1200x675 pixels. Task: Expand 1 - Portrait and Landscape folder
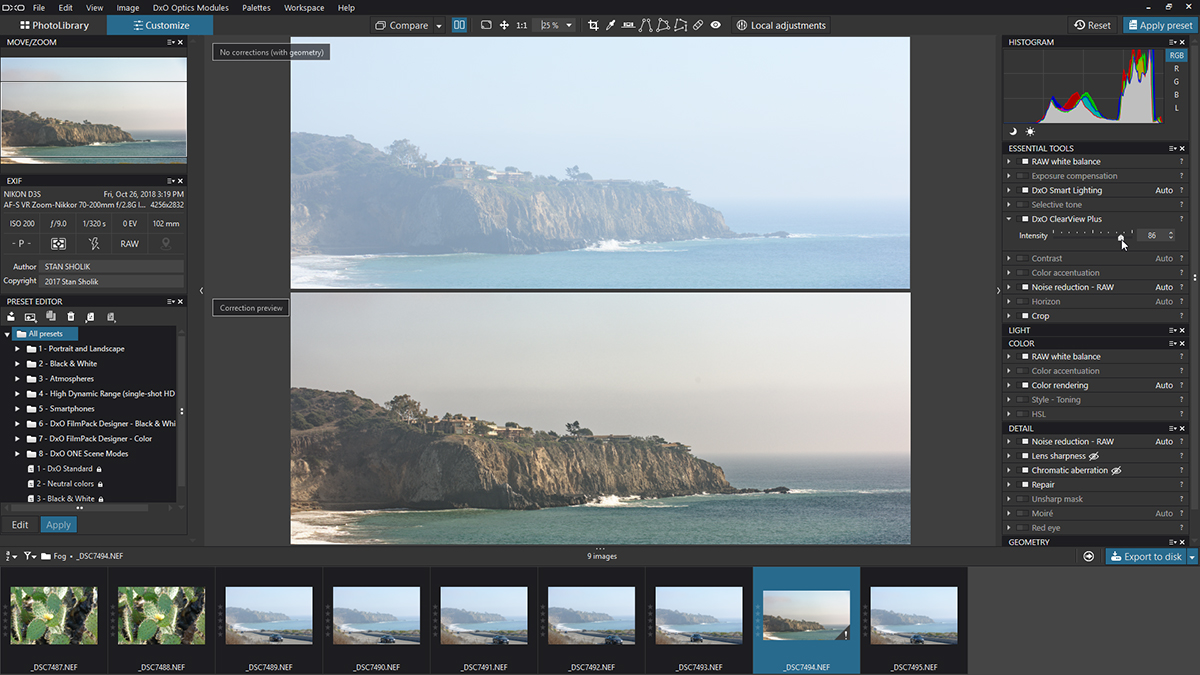[17, 349]
